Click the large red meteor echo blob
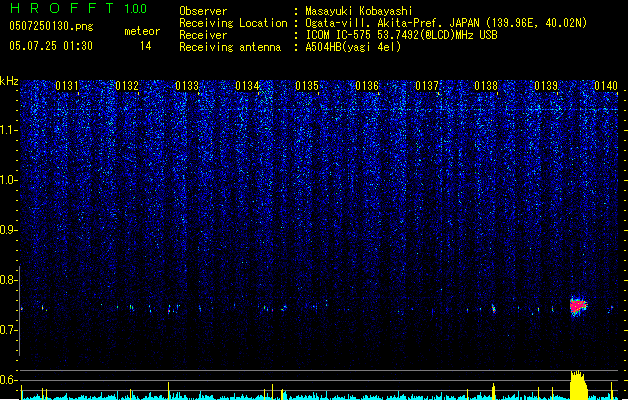 pyautogui.click(x=578, y=307)
